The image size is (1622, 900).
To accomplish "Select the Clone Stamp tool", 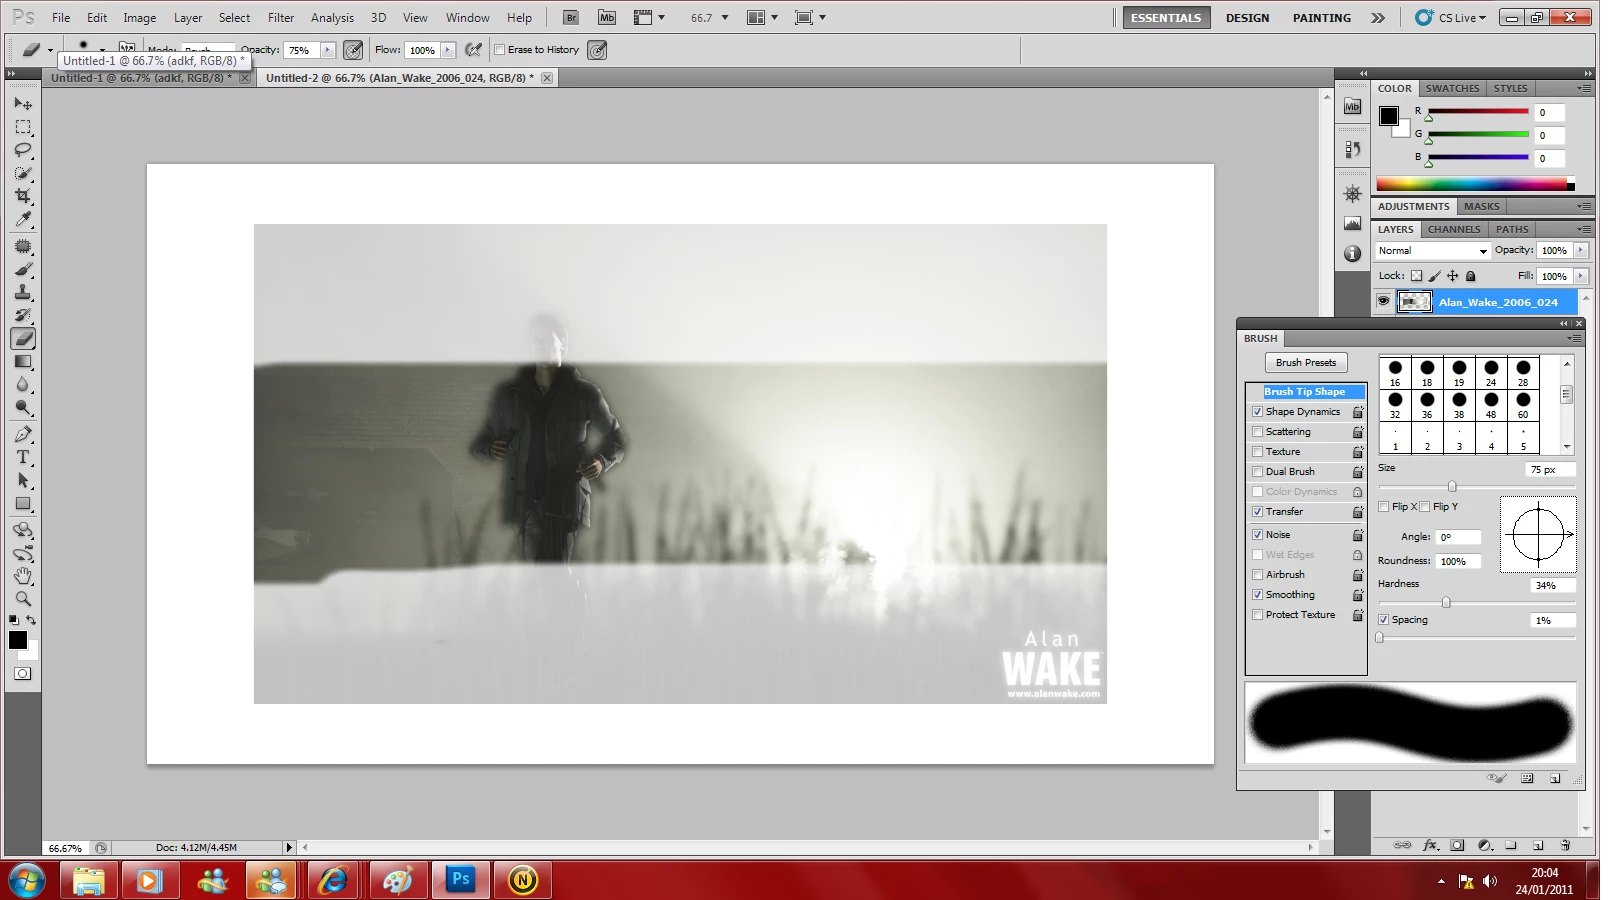I will pyautogui.click(x=23, y=292).
